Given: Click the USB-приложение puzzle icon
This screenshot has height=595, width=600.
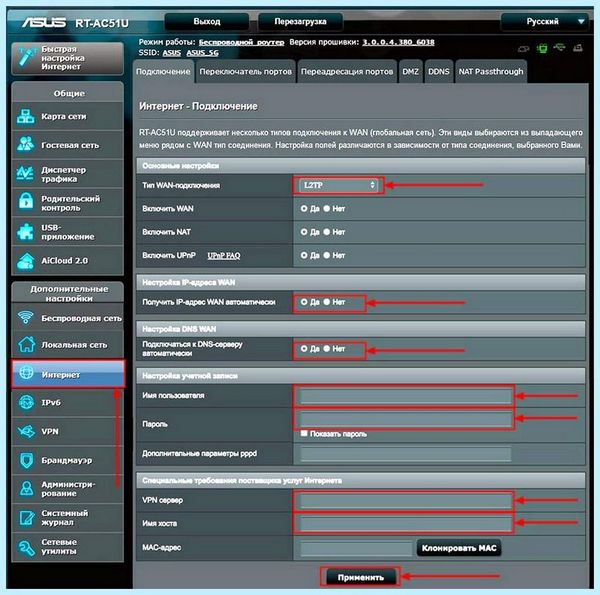Looking at the screenshot, I should 26,231.
